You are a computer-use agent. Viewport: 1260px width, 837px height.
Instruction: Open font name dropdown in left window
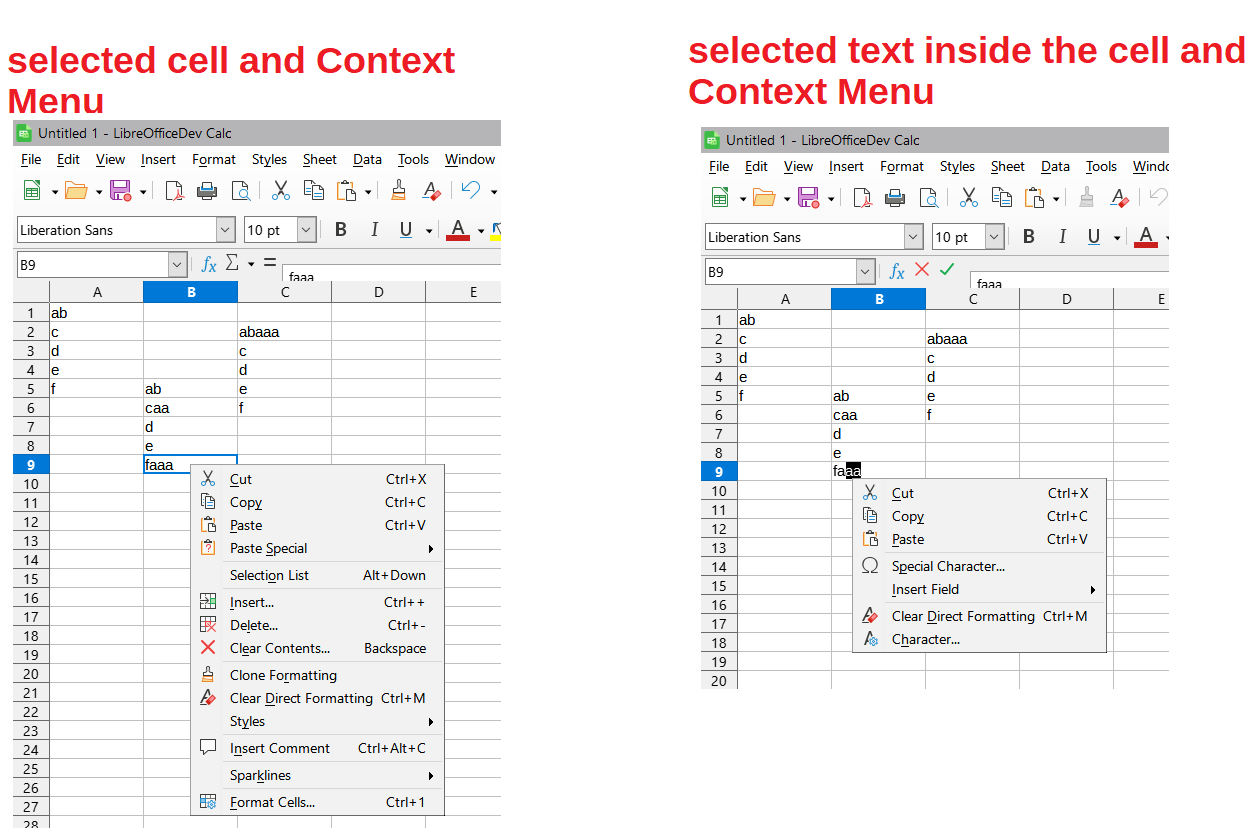pos(225,230)
